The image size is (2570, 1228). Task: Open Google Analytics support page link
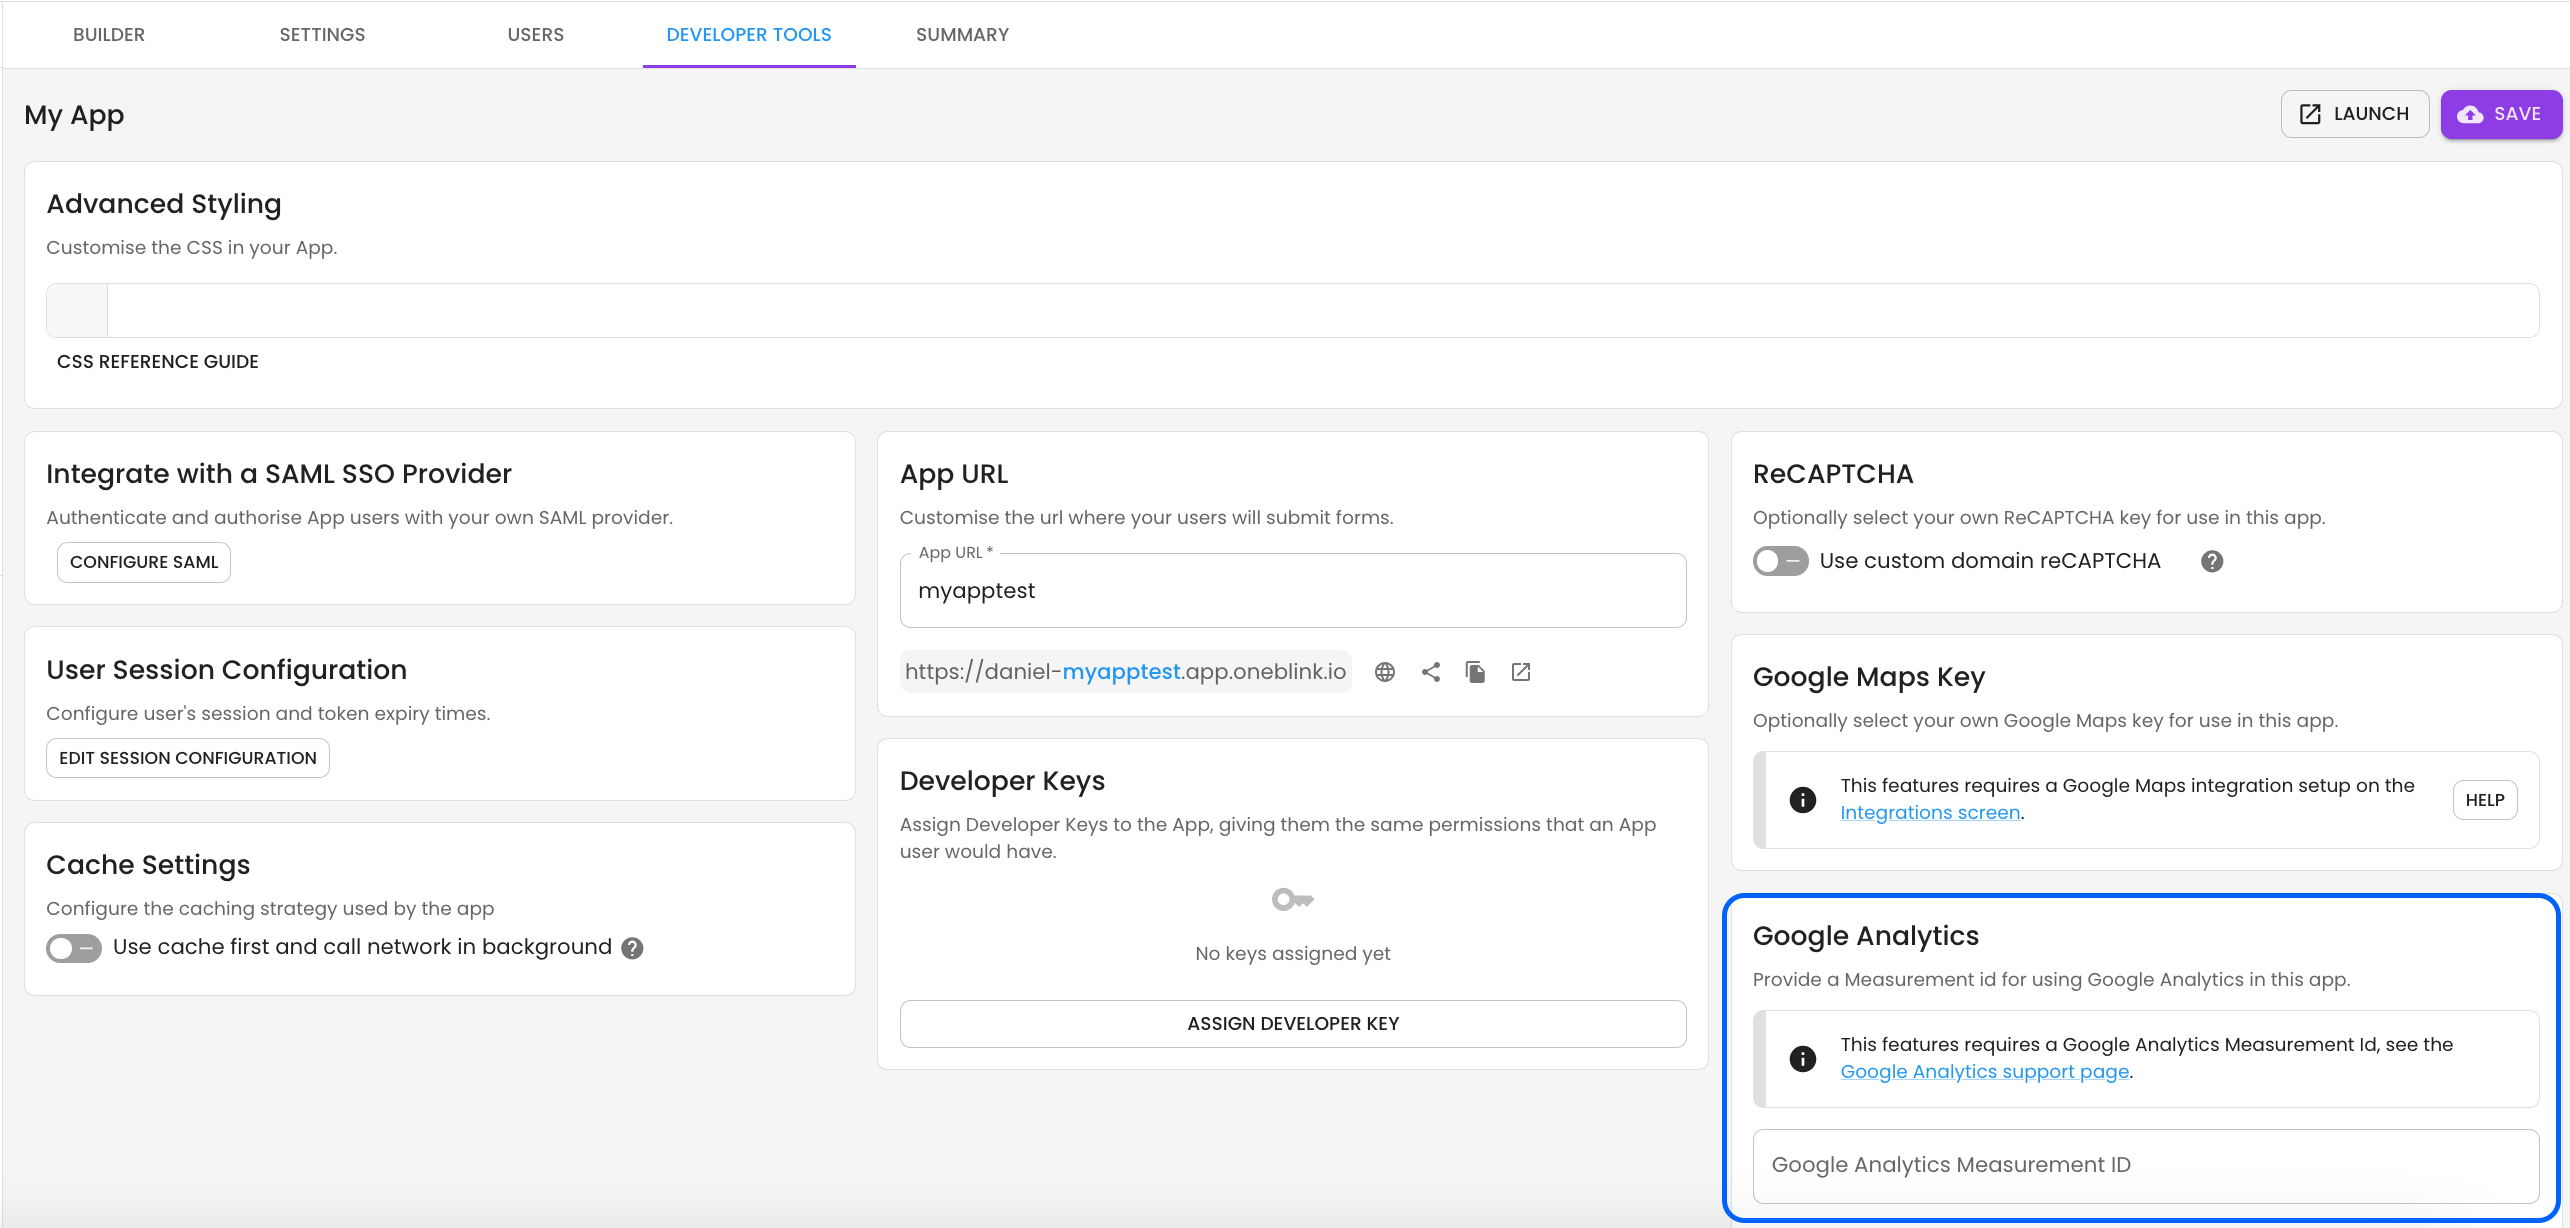click(1984, 1072)
